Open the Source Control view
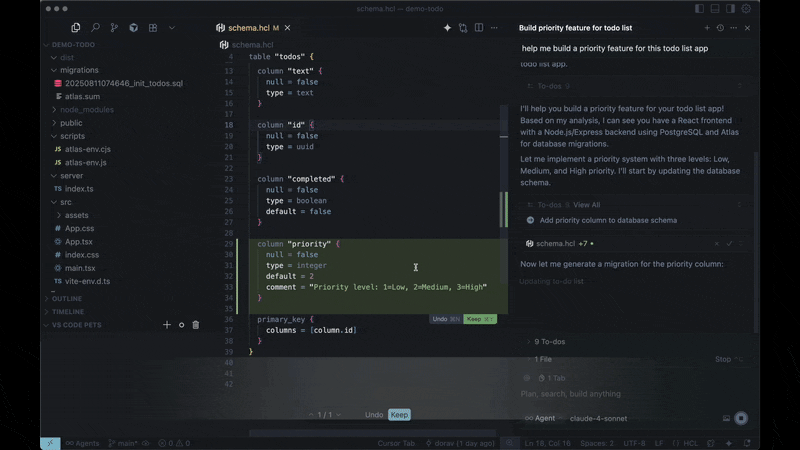Screen dimensions: 800x450 pos(114,28)
